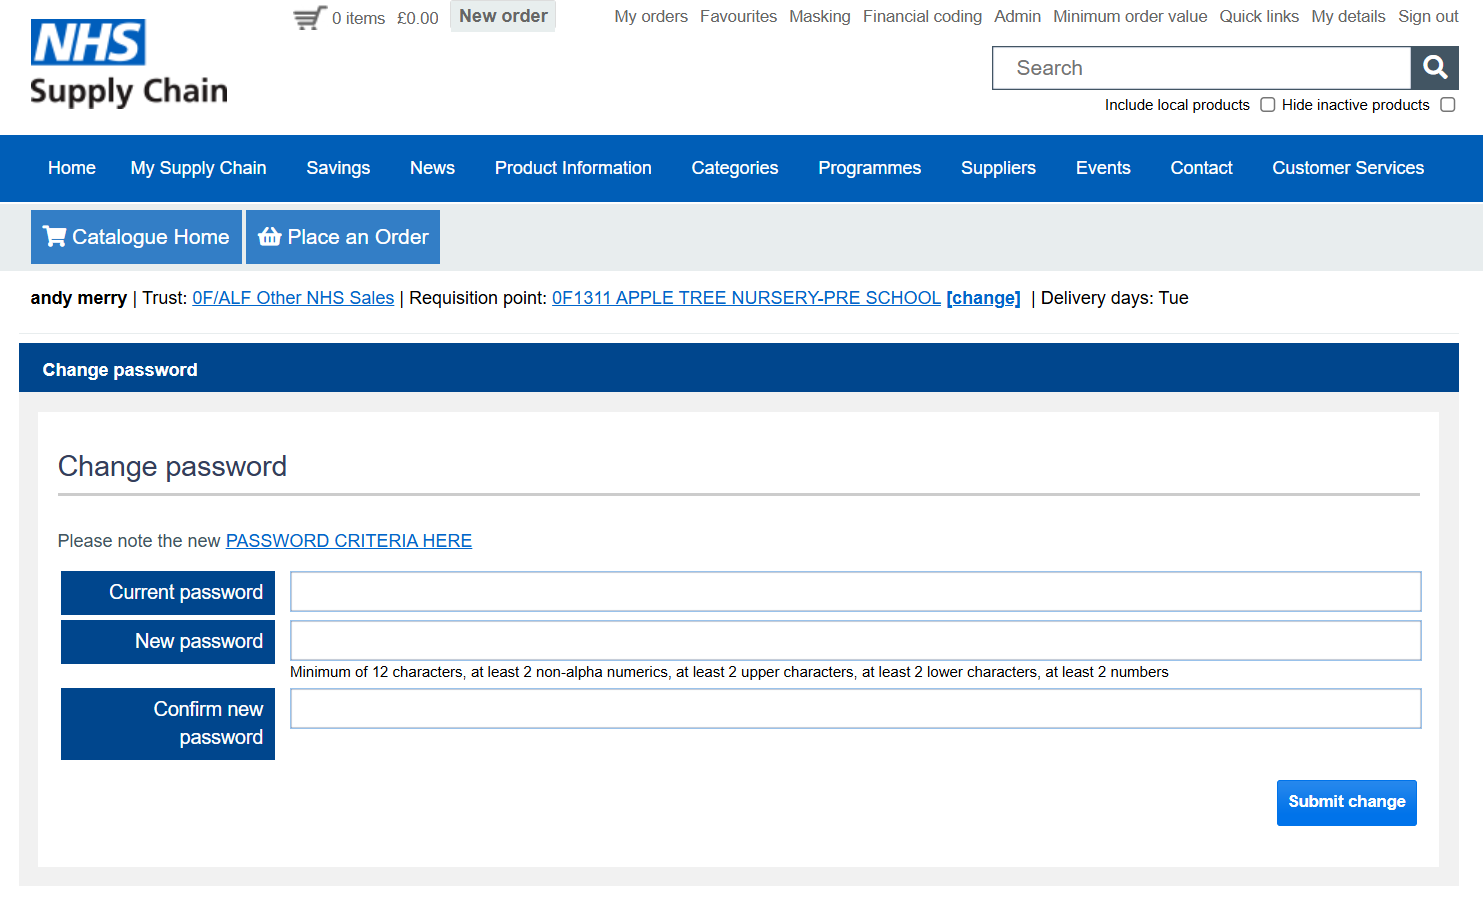Click the NHS Supply Chain logo
This screenshot has width=1483, height=904.
pos(129,64)
